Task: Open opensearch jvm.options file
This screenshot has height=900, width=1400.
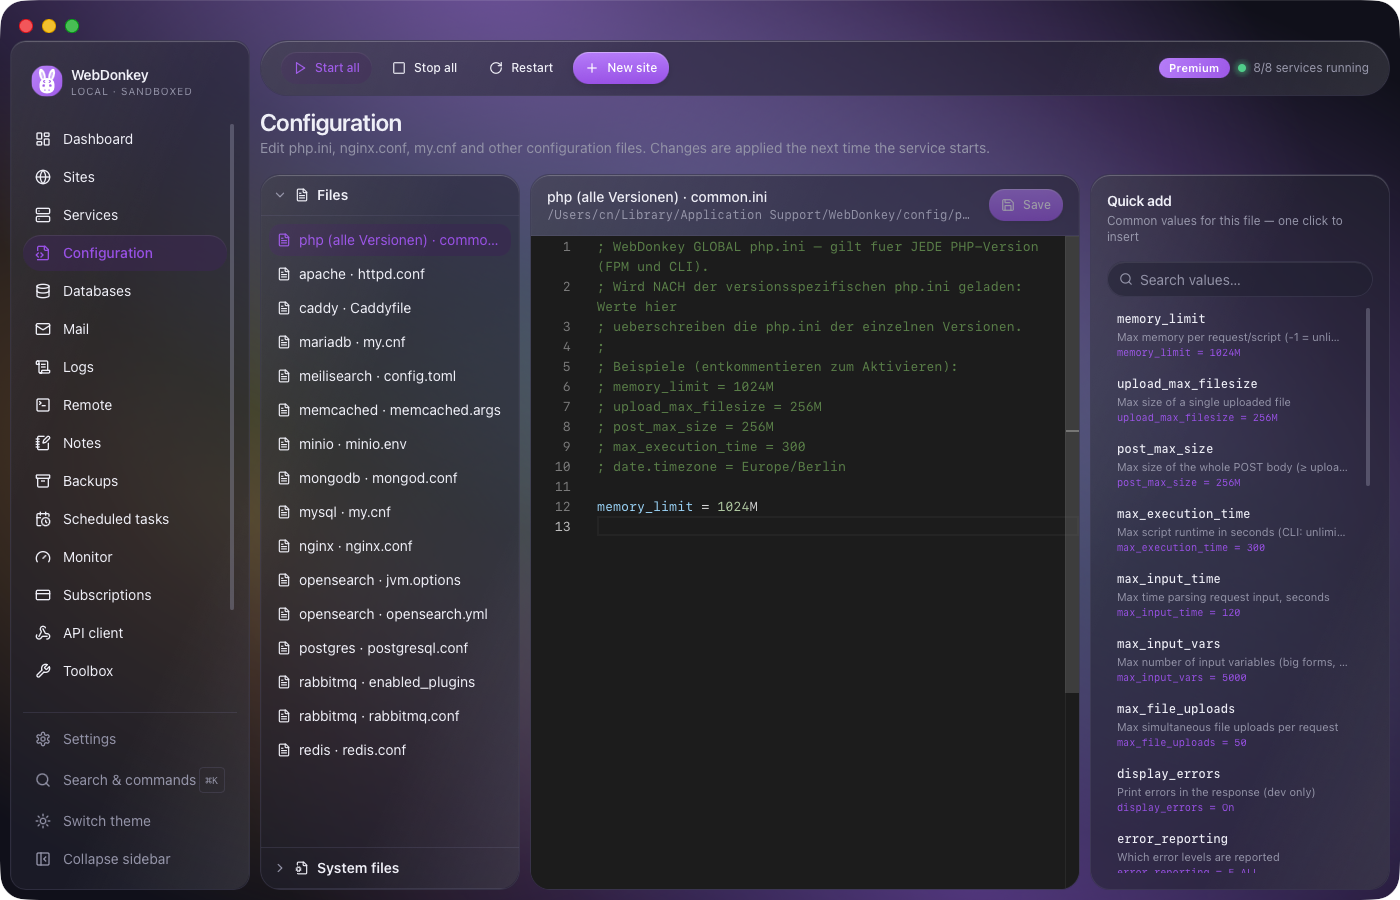Action: tap(390, 580)
